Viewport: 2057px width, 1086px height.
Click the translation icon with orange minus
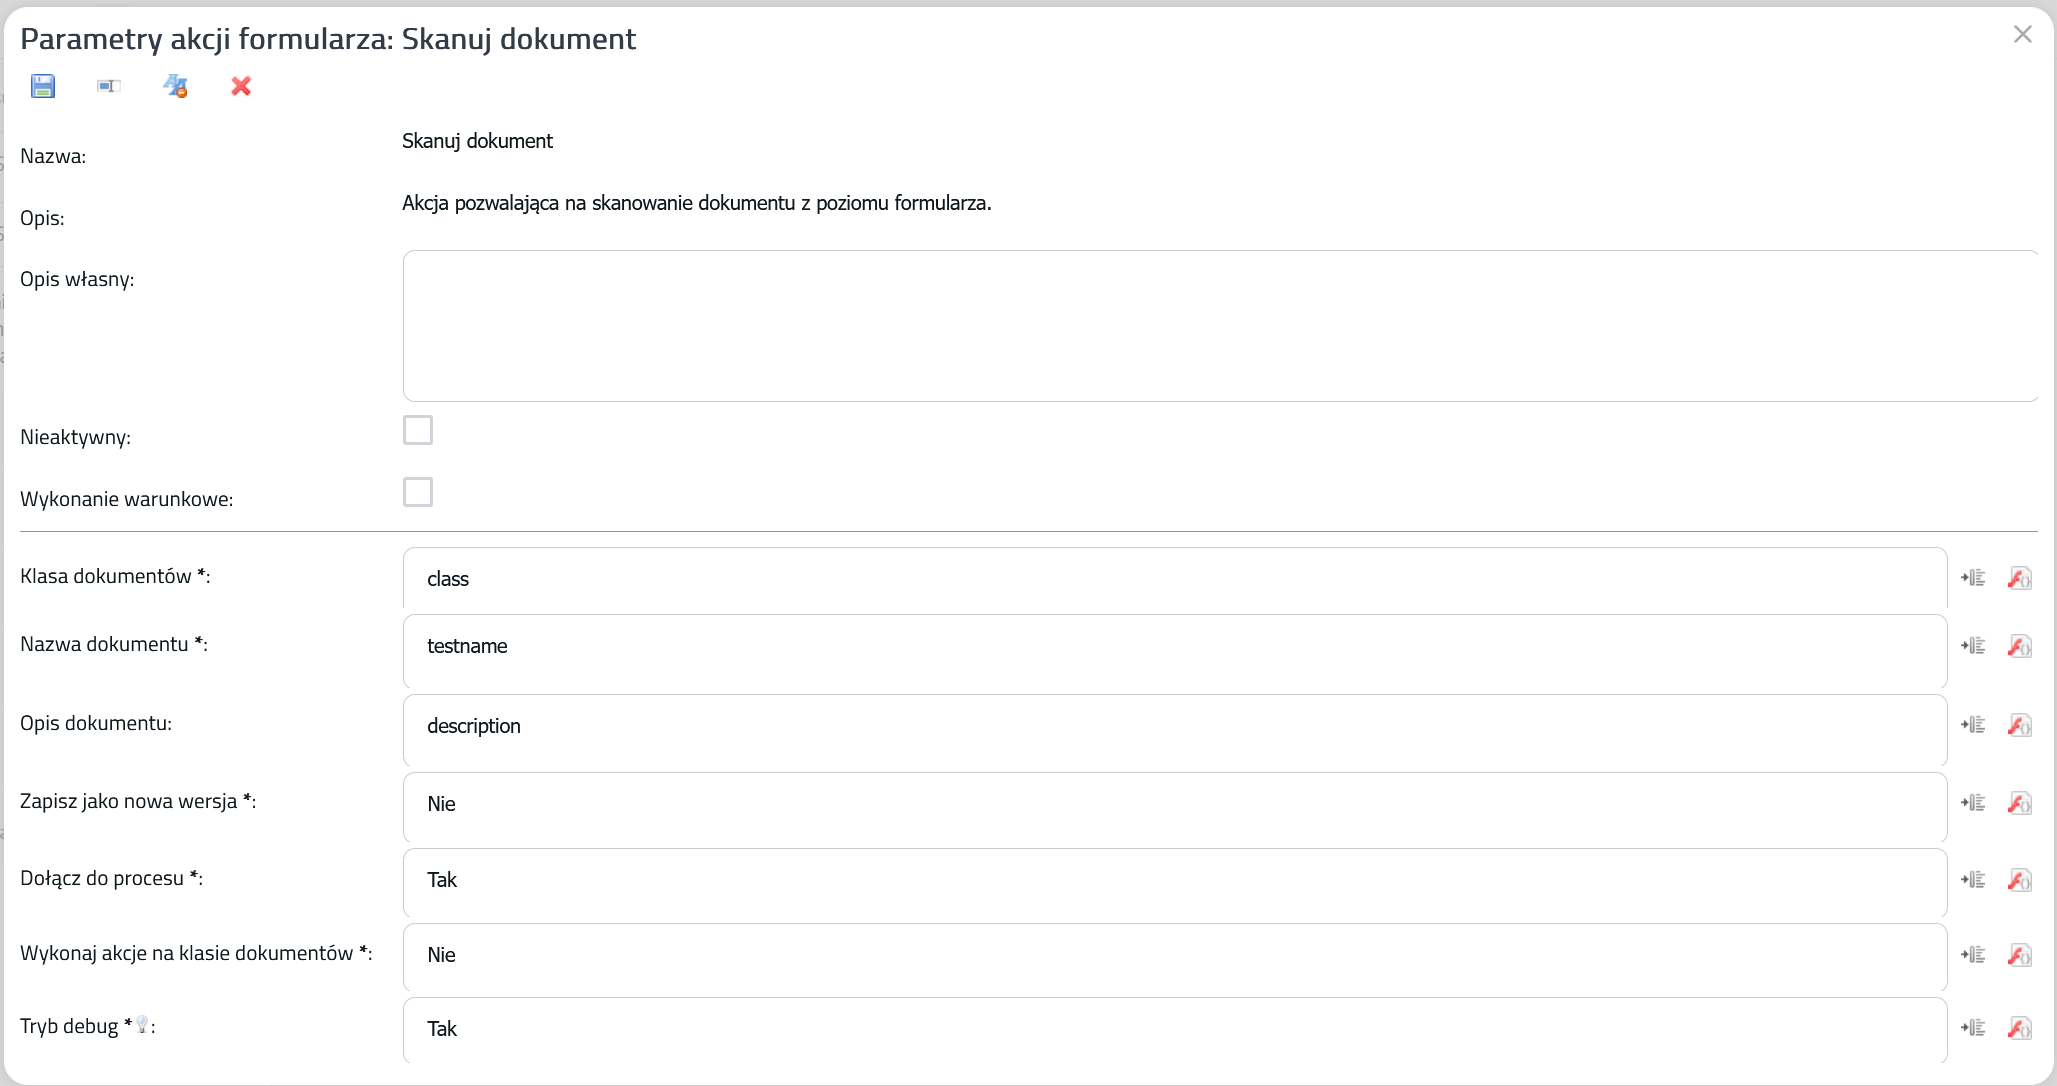(175, 86)
